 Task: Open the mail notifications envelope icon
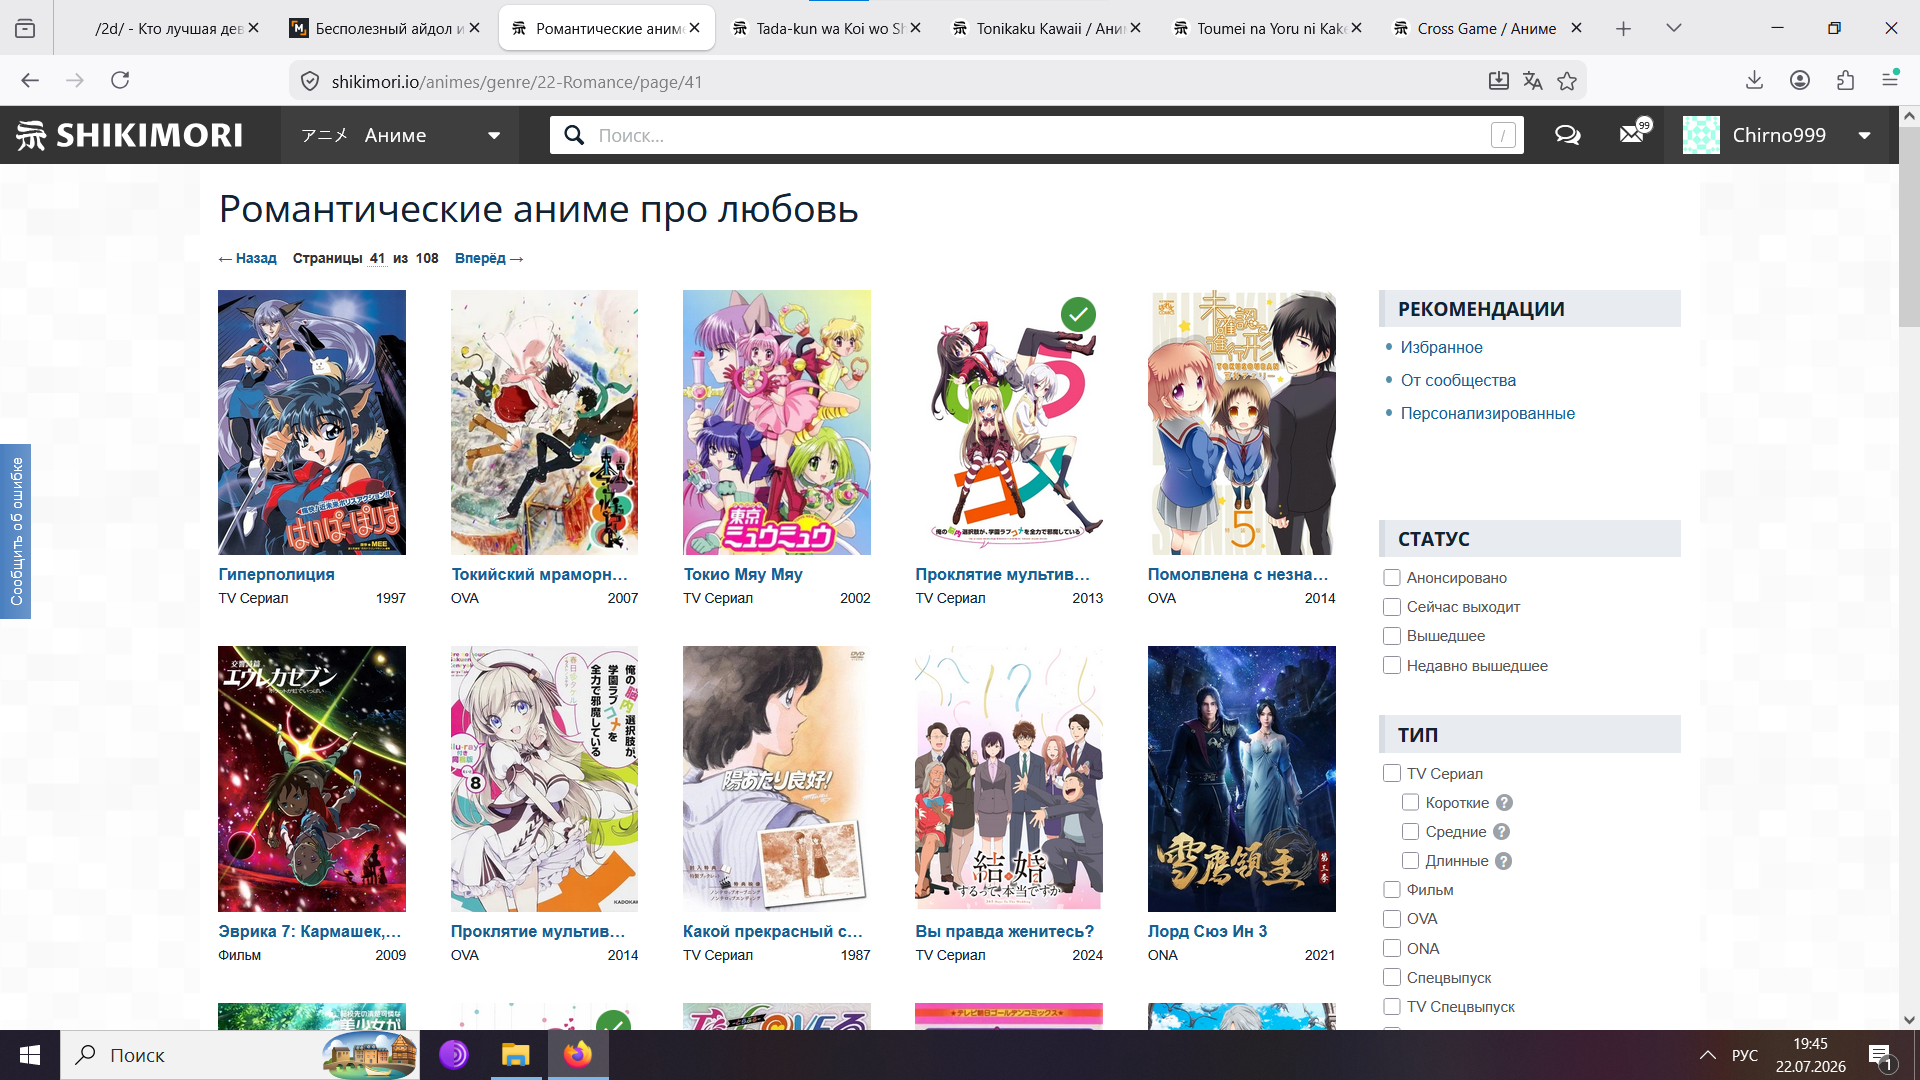[x=1632, y=135]
